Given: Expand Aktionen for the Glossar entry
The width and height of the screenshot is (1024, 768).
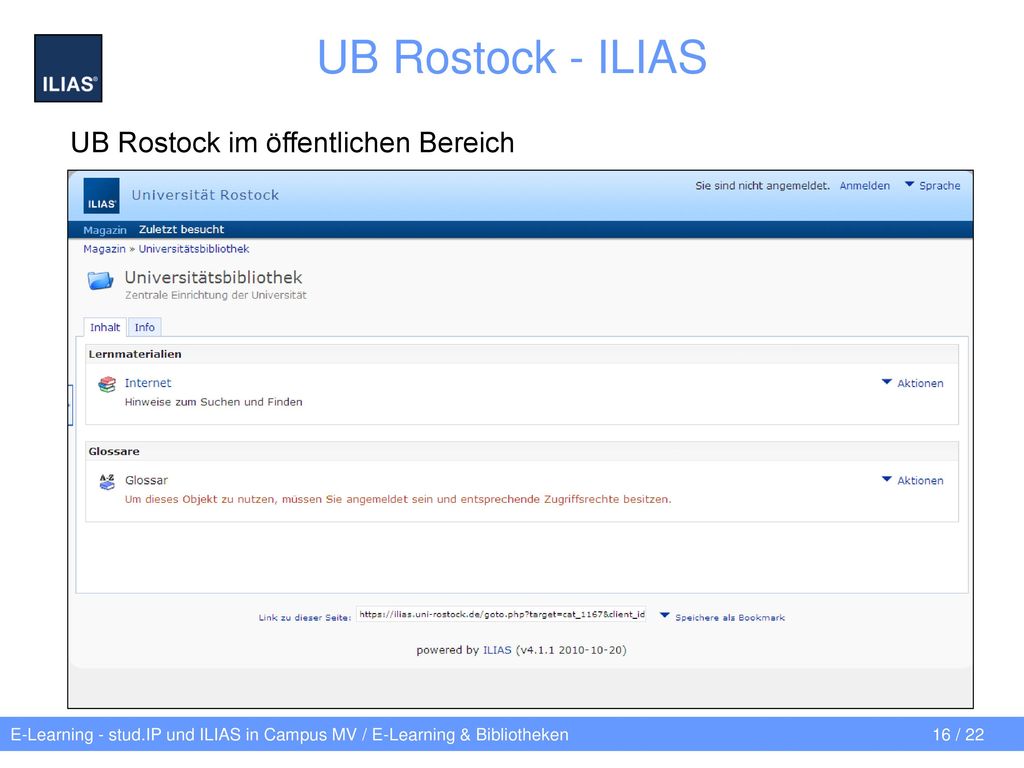Looking at the screenshot, I should click(x=912, y=481).
